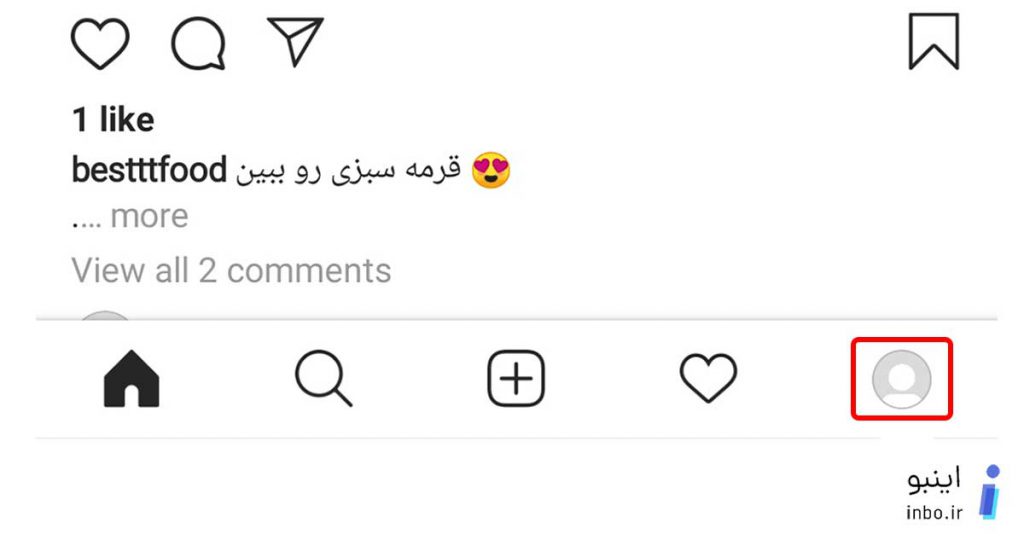Tap View all 2 comments
The image size is (1024, 546).
coord(231,271)
